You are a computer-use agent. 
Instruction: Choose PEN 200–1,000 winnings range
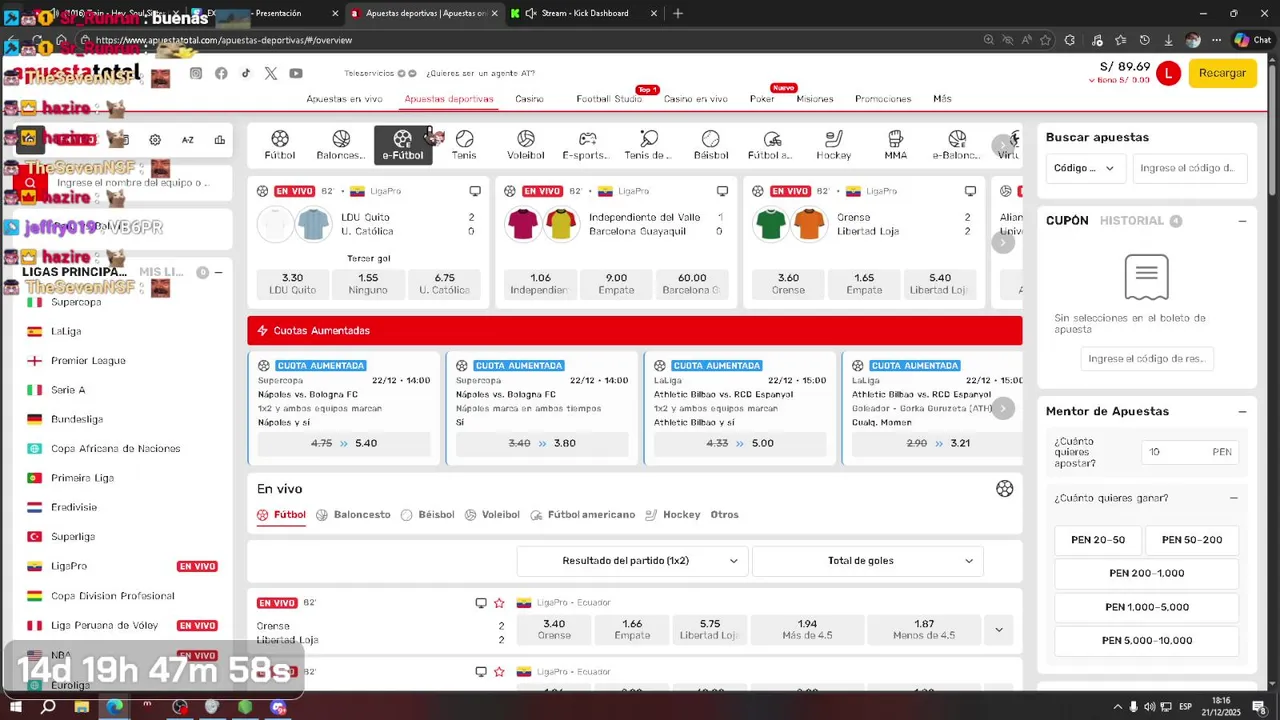(1147, 574)
